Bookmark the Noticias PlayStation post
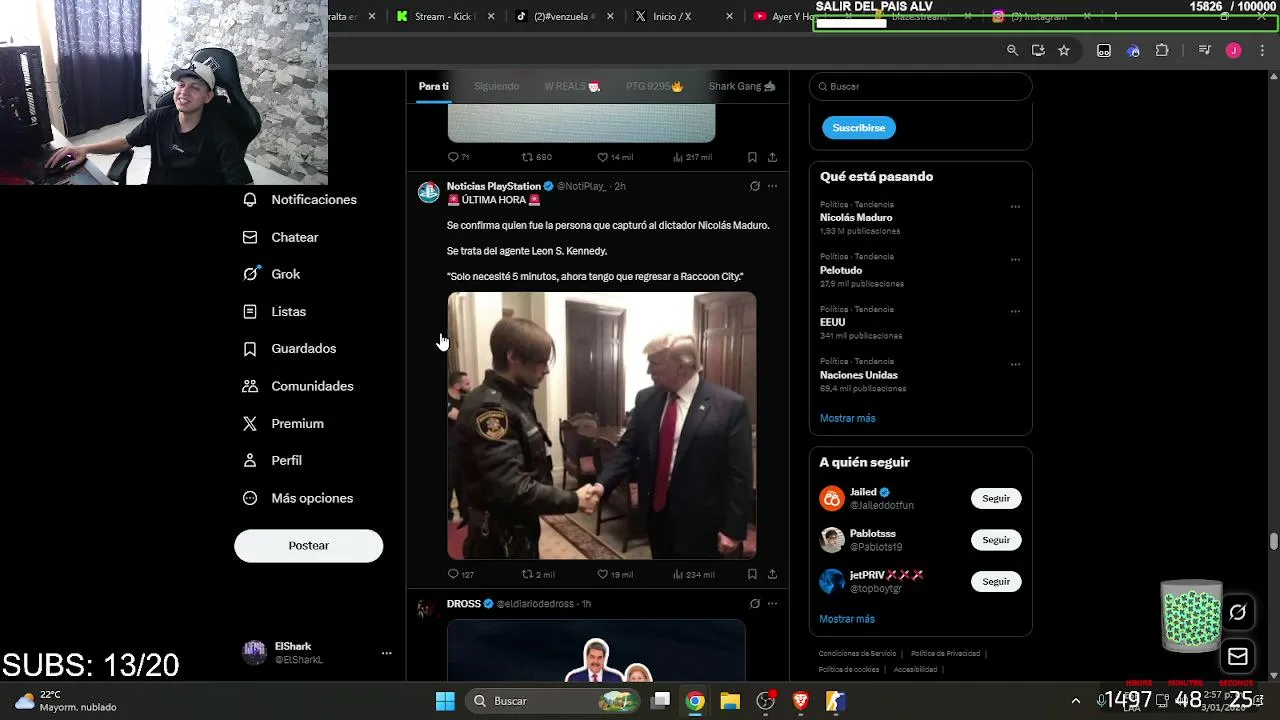This screenshot has width=1280, height=720. click(x=752, y=574)
